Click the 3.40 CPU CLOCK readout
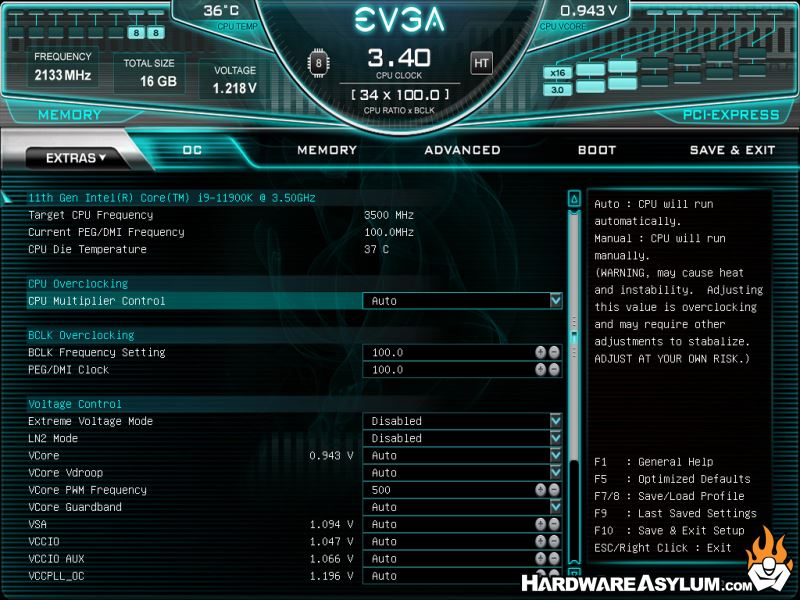 399,58
